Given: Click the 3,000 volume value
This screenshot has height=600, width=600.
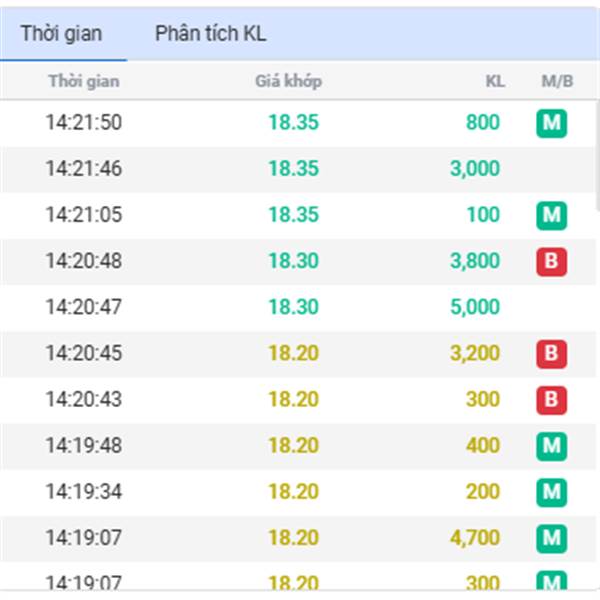Looking at the screenshot, I should (x=475, y=169).
